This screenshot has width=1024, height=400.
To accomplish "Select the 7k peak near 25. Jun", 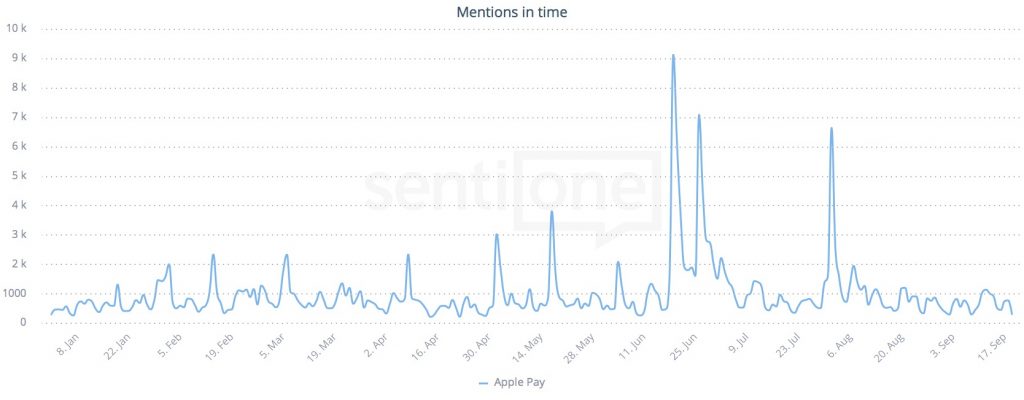I will pos(698,116).
